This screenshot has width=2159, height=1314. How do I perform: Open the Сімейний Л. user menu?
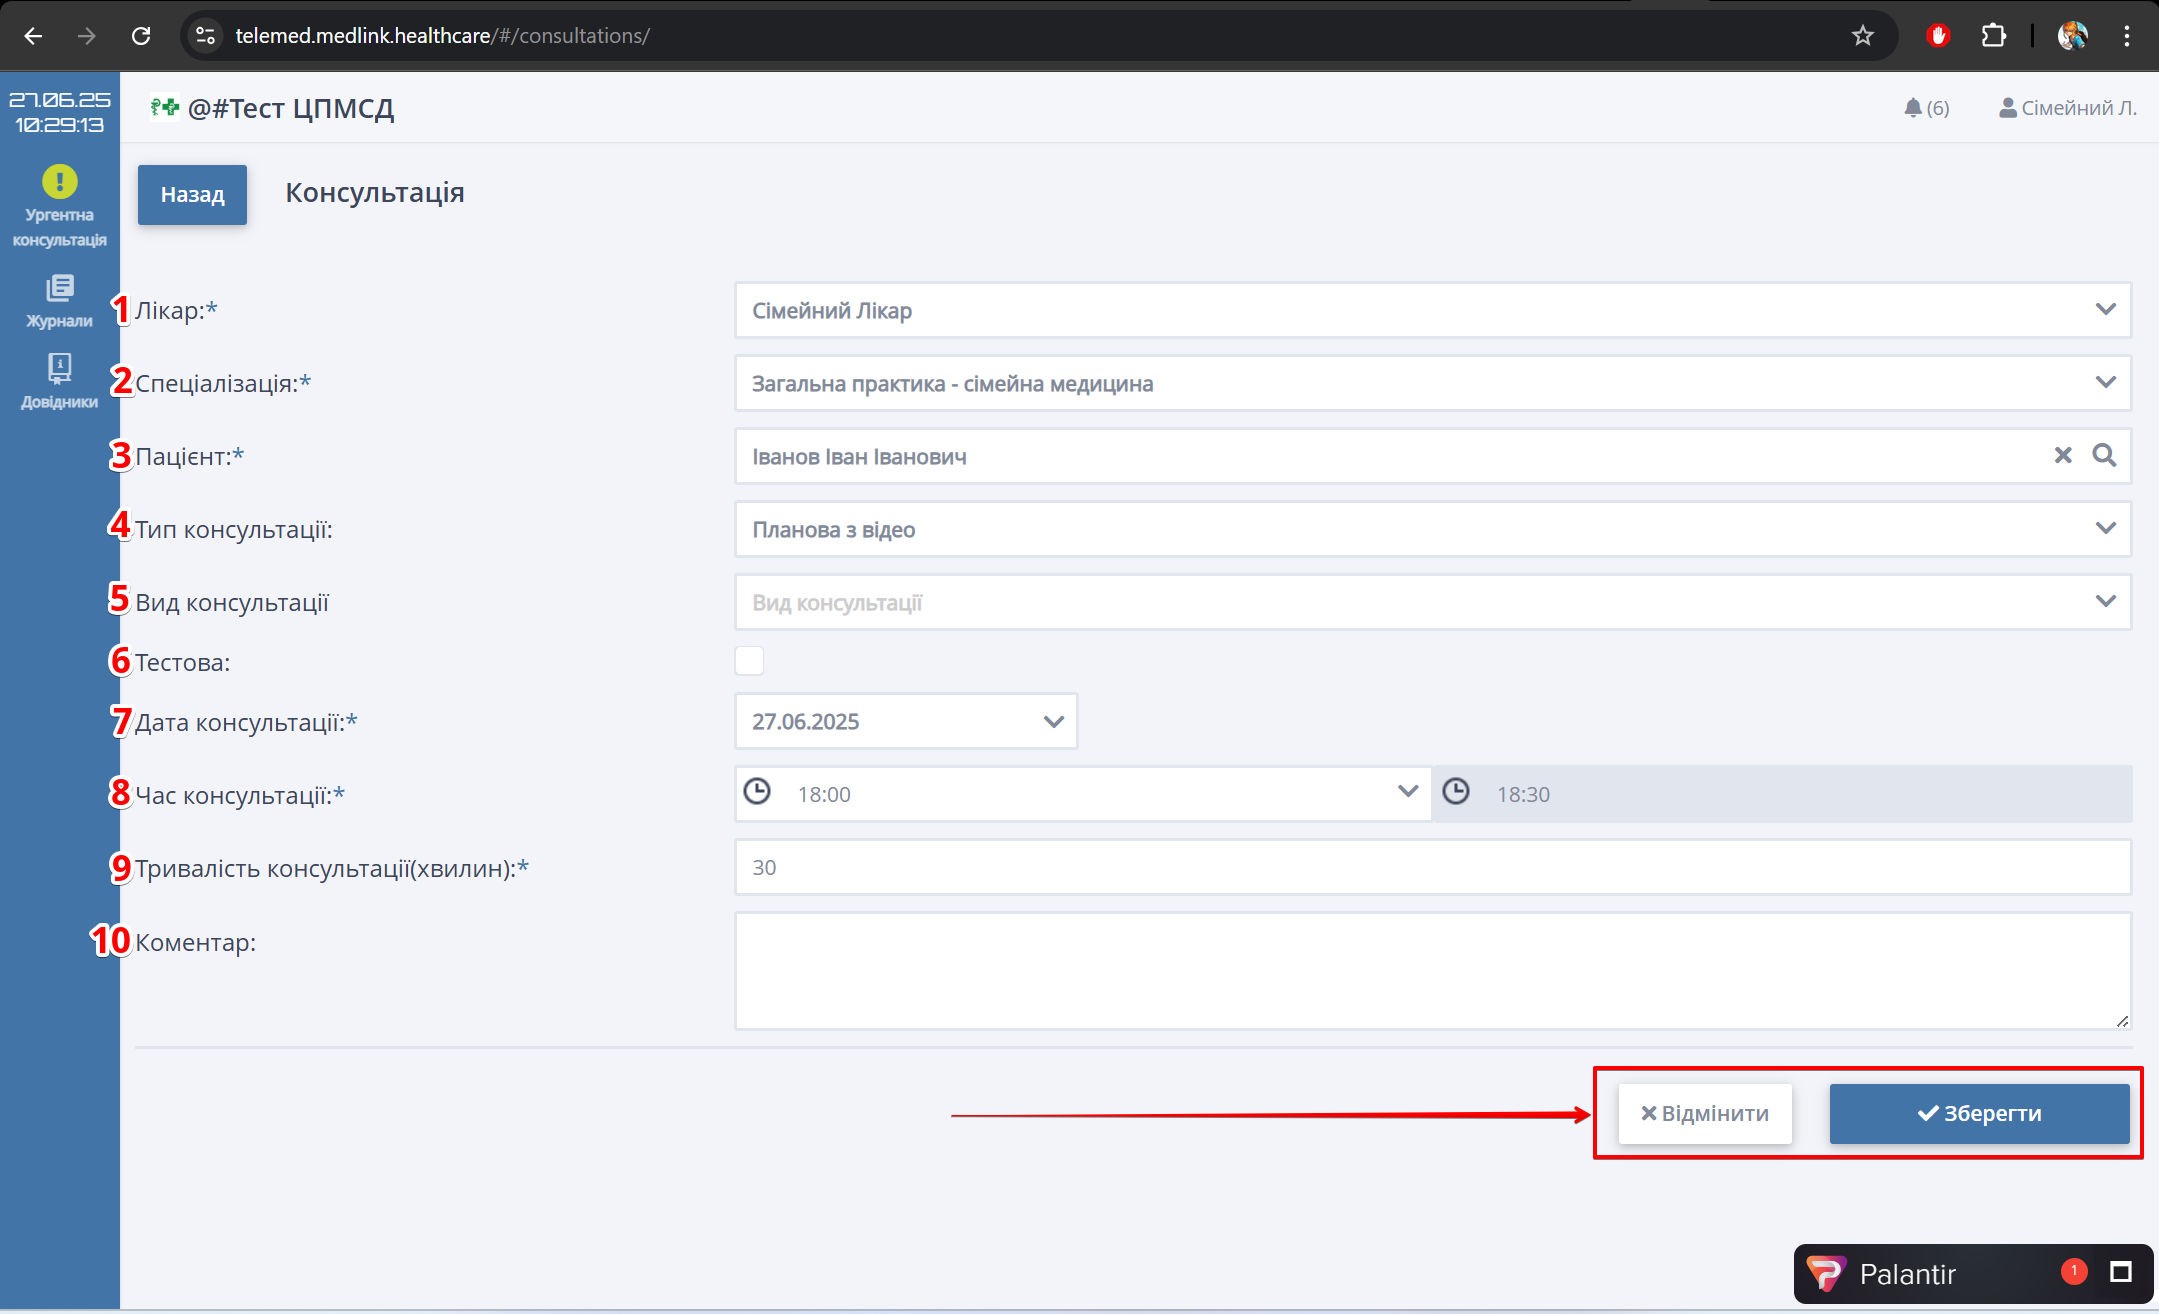tap(2067, 107)
